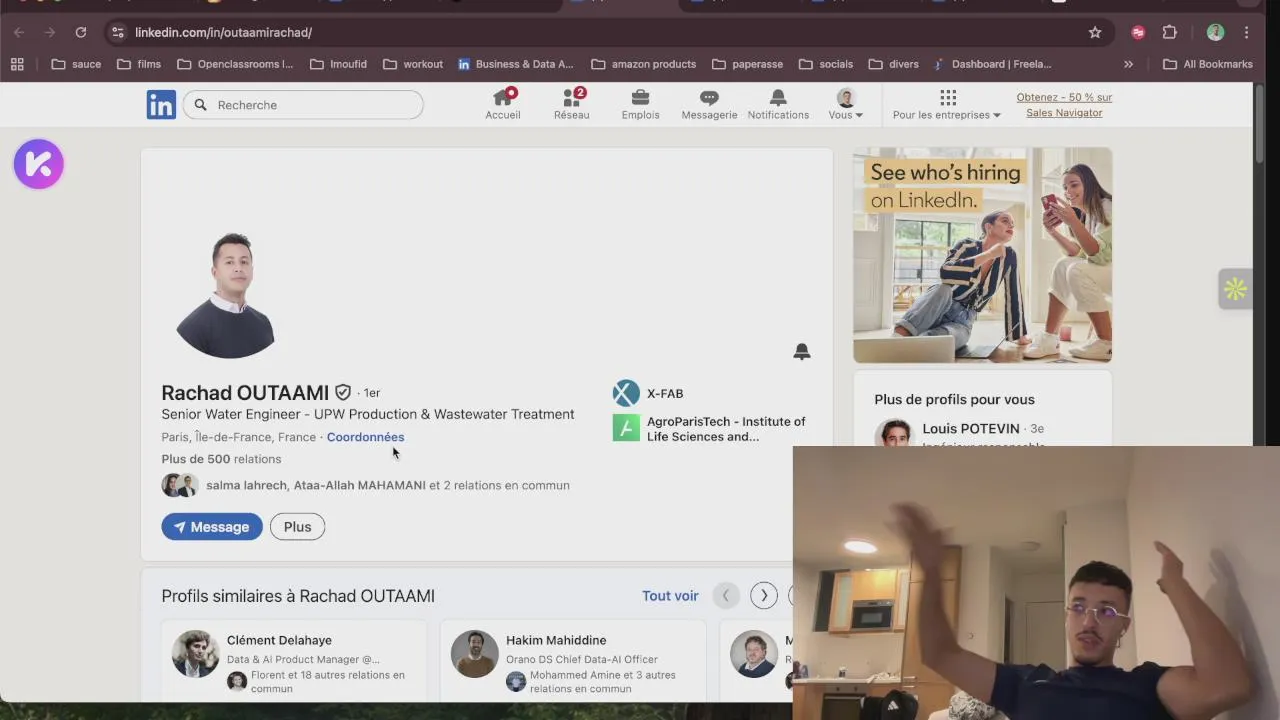Click Tout voir link
Screen dimensions: 1280x720
(670, 596)
